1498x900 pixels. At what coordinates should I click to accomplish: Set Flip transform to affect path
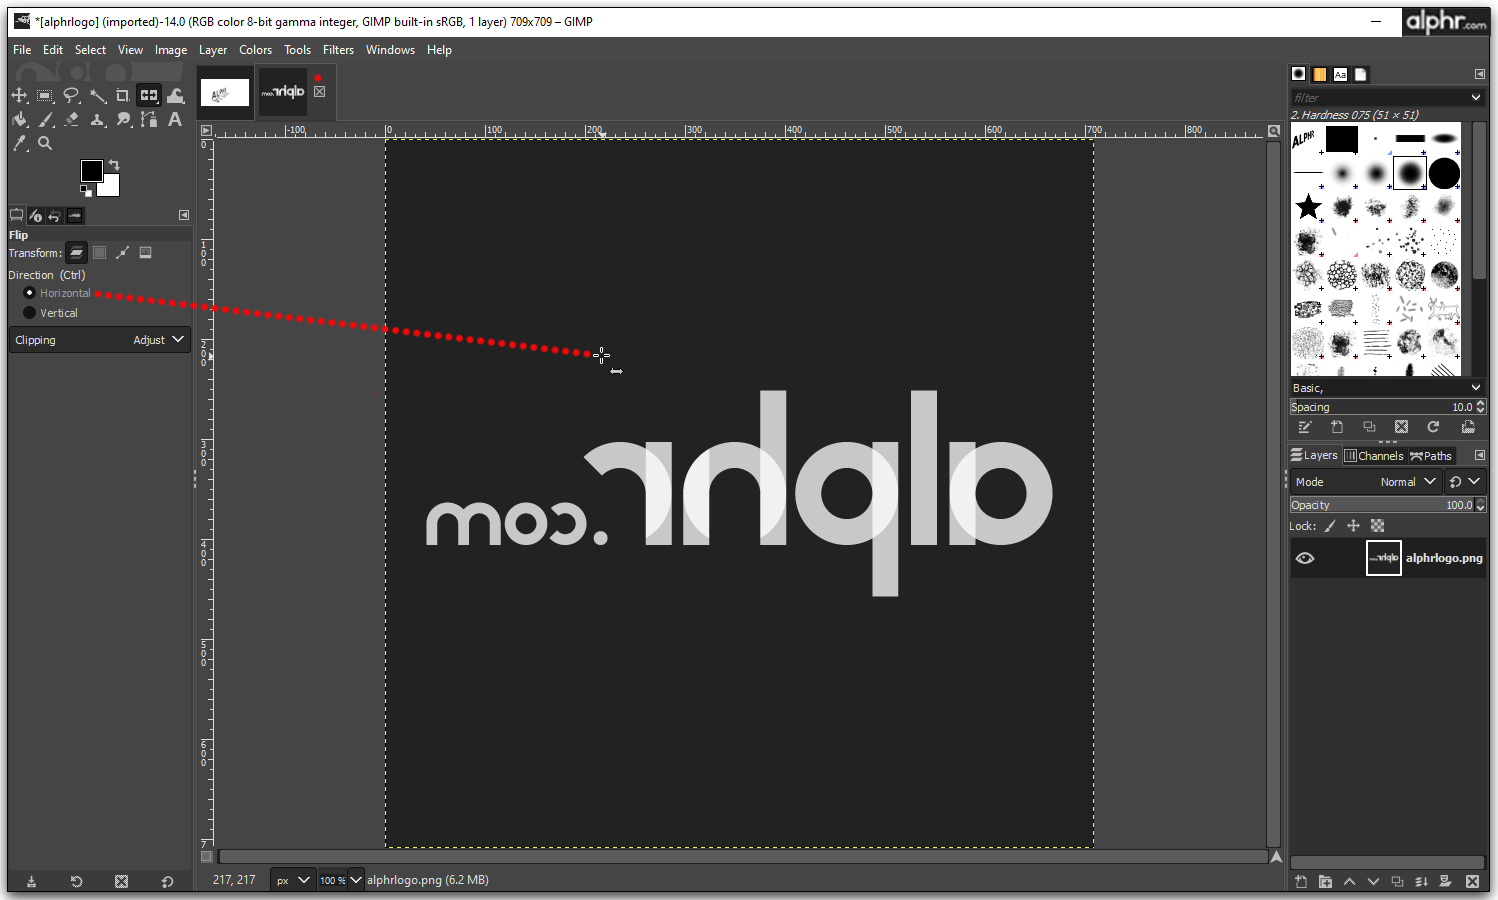(122, 253)
